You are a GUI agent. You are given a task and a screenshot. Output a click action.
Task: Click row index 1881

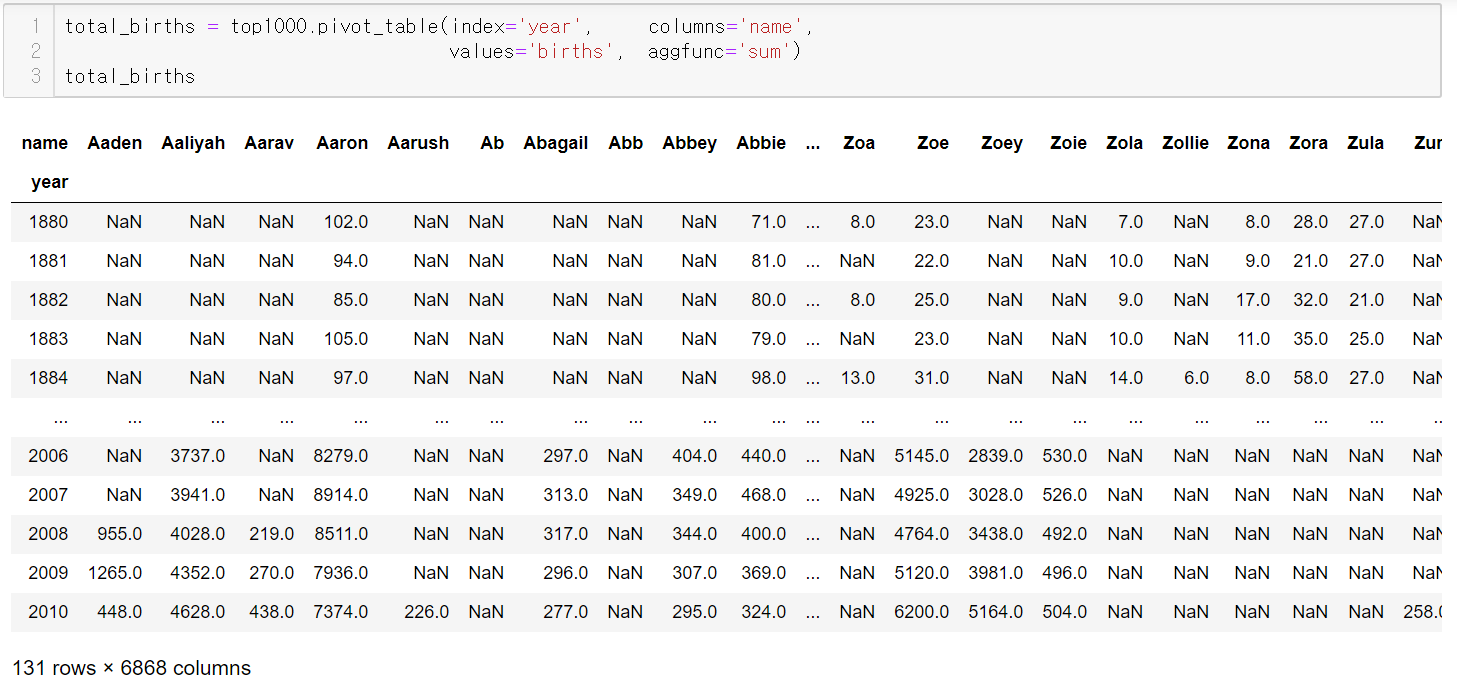pos(48,261)
